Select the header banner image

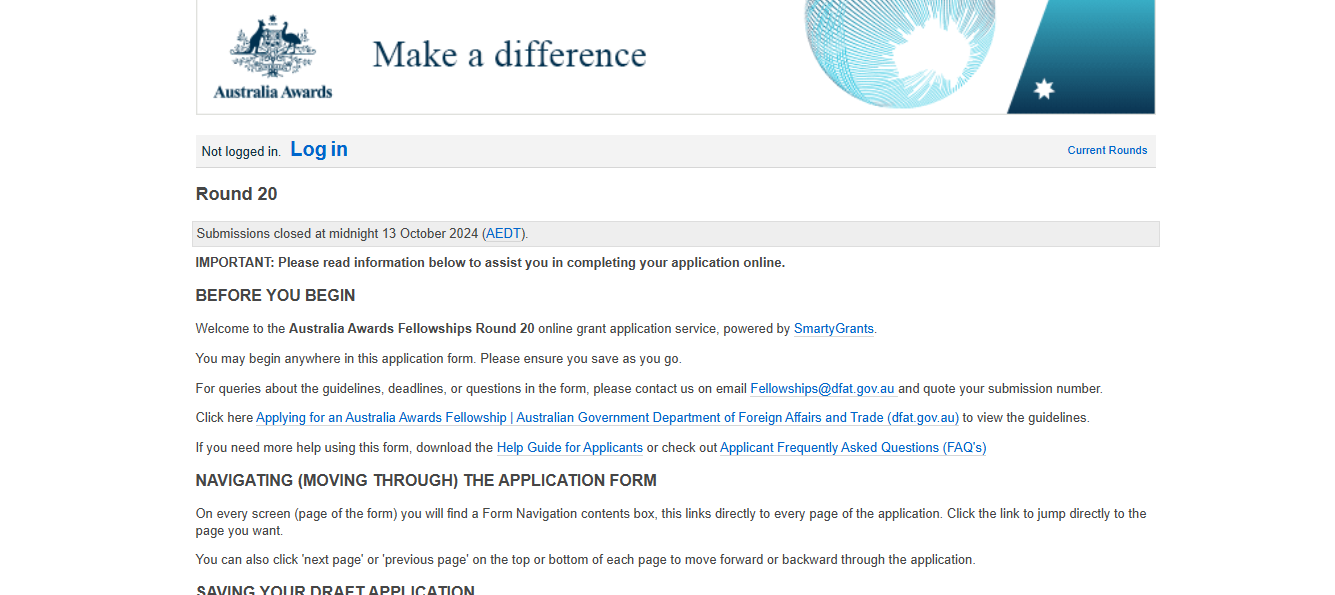pyautogui.click(x=676, y=57)
